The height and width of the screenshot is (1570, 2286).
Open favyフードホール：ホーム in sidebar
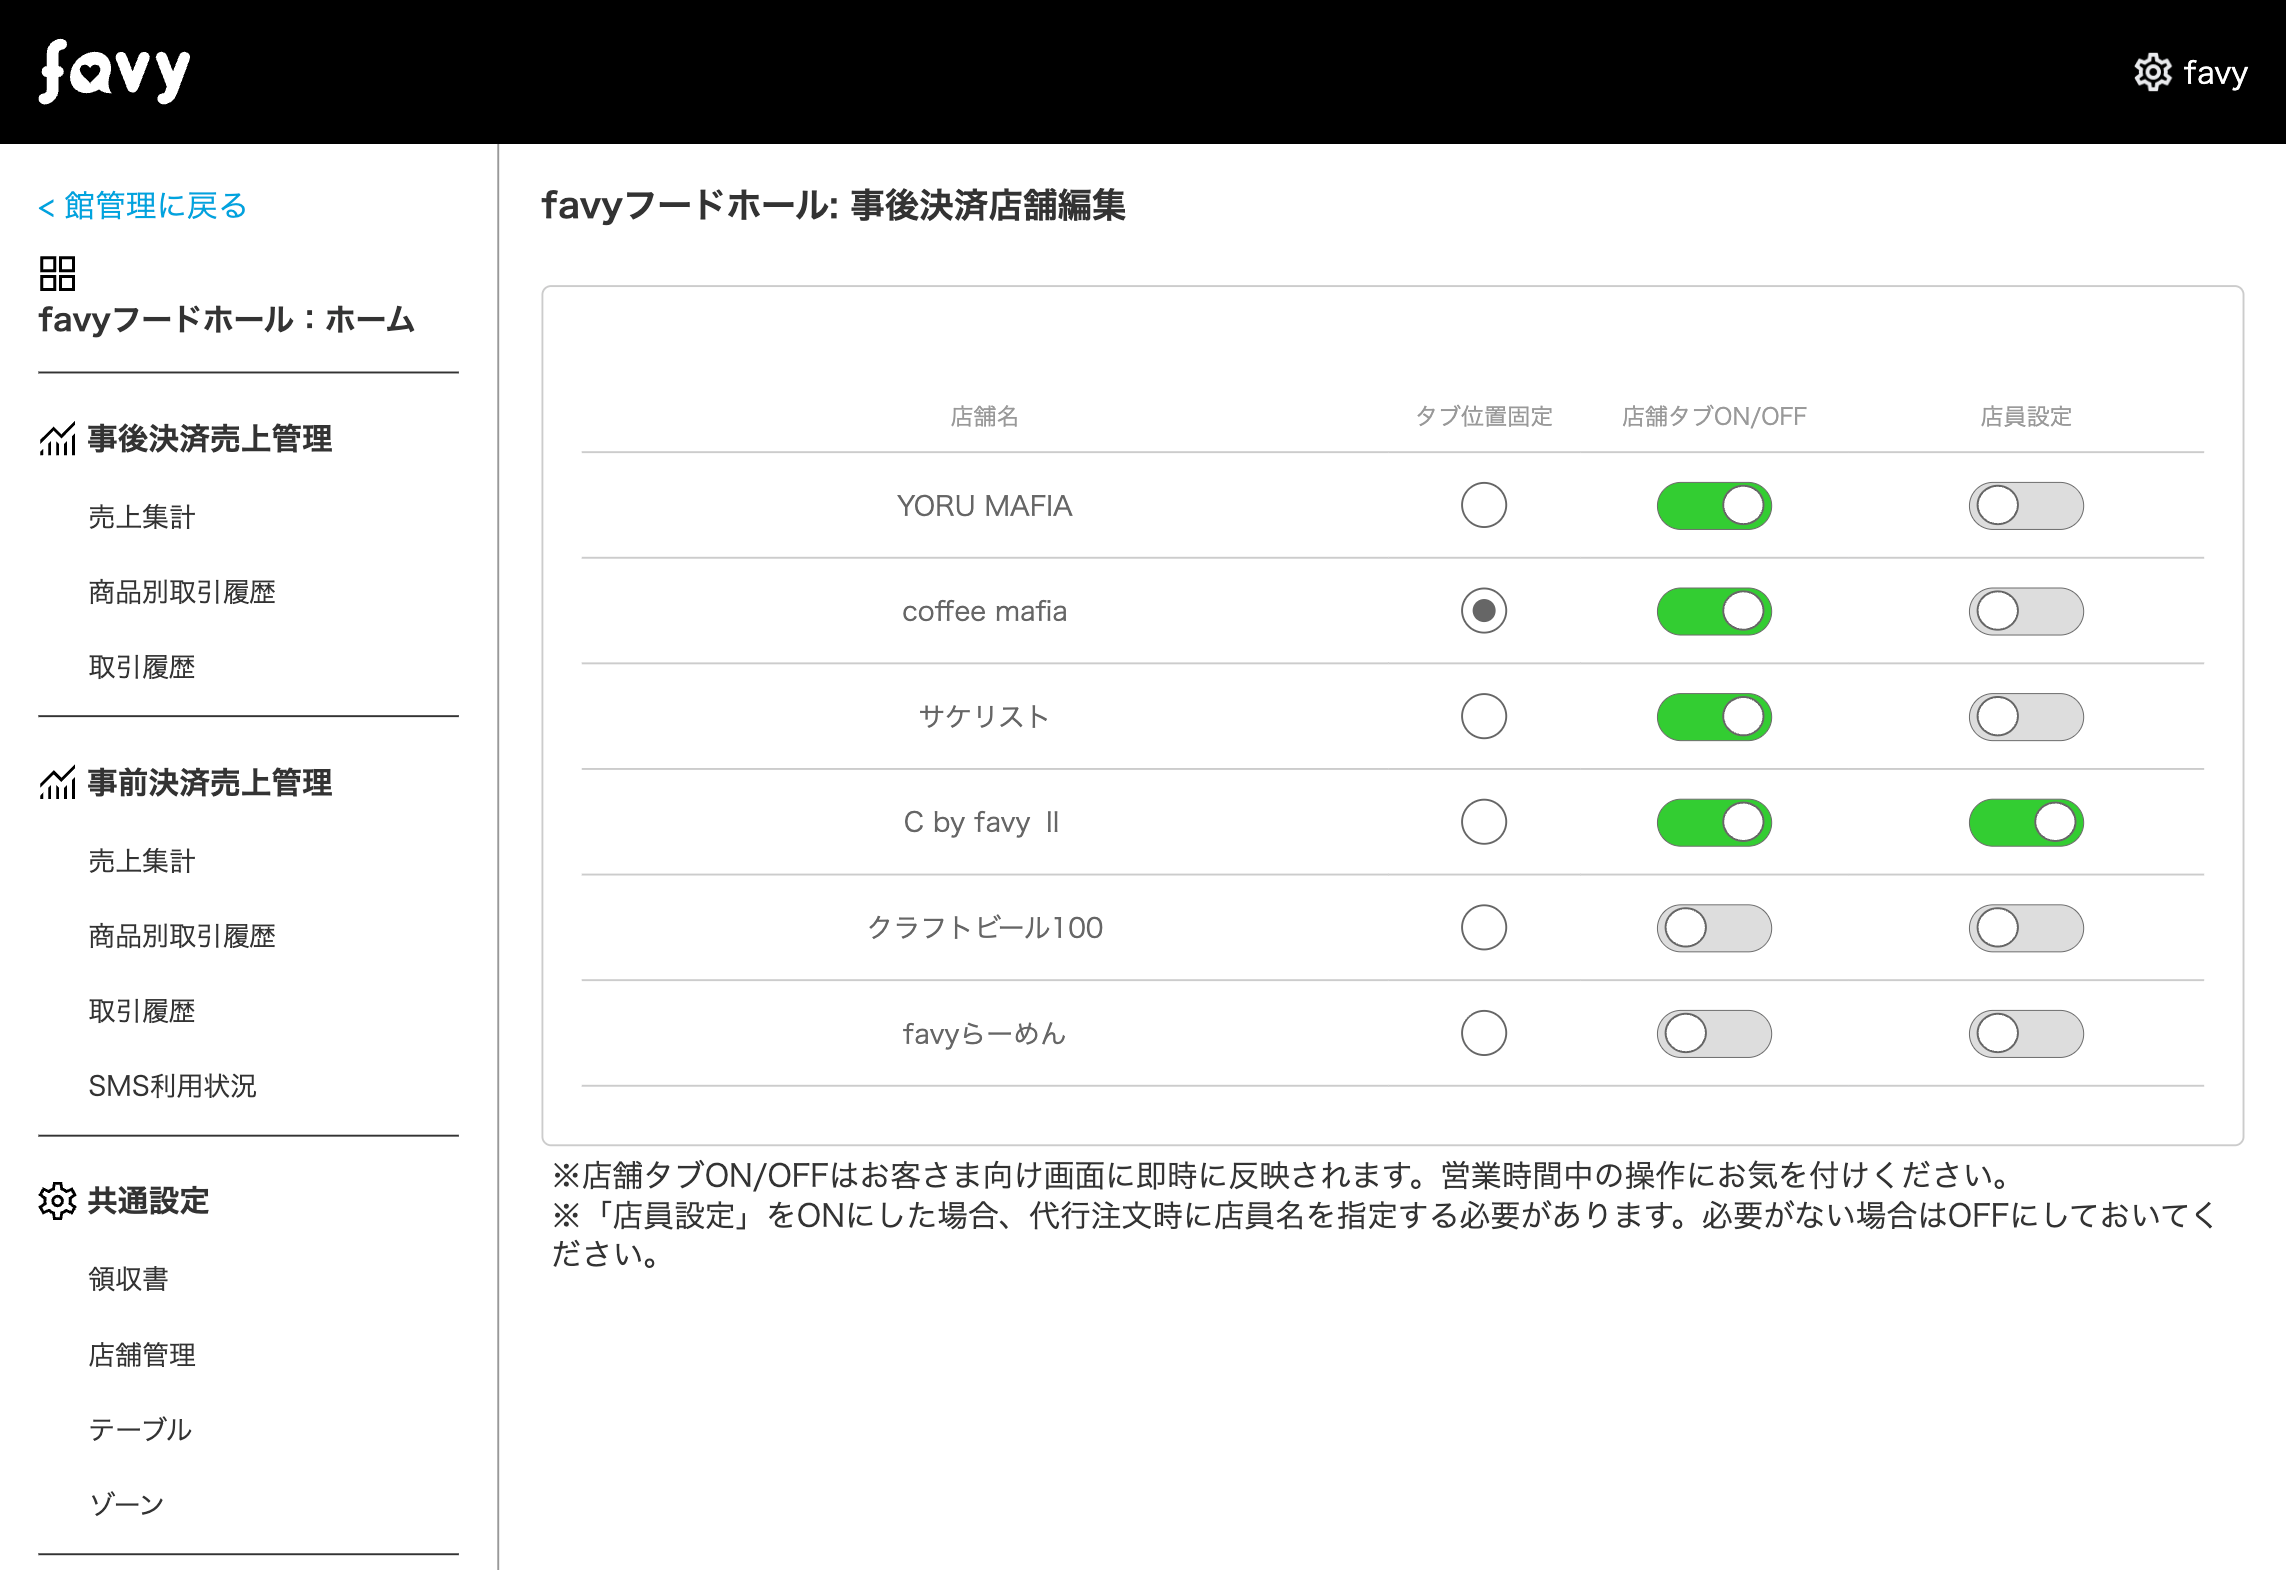[226, 320]
